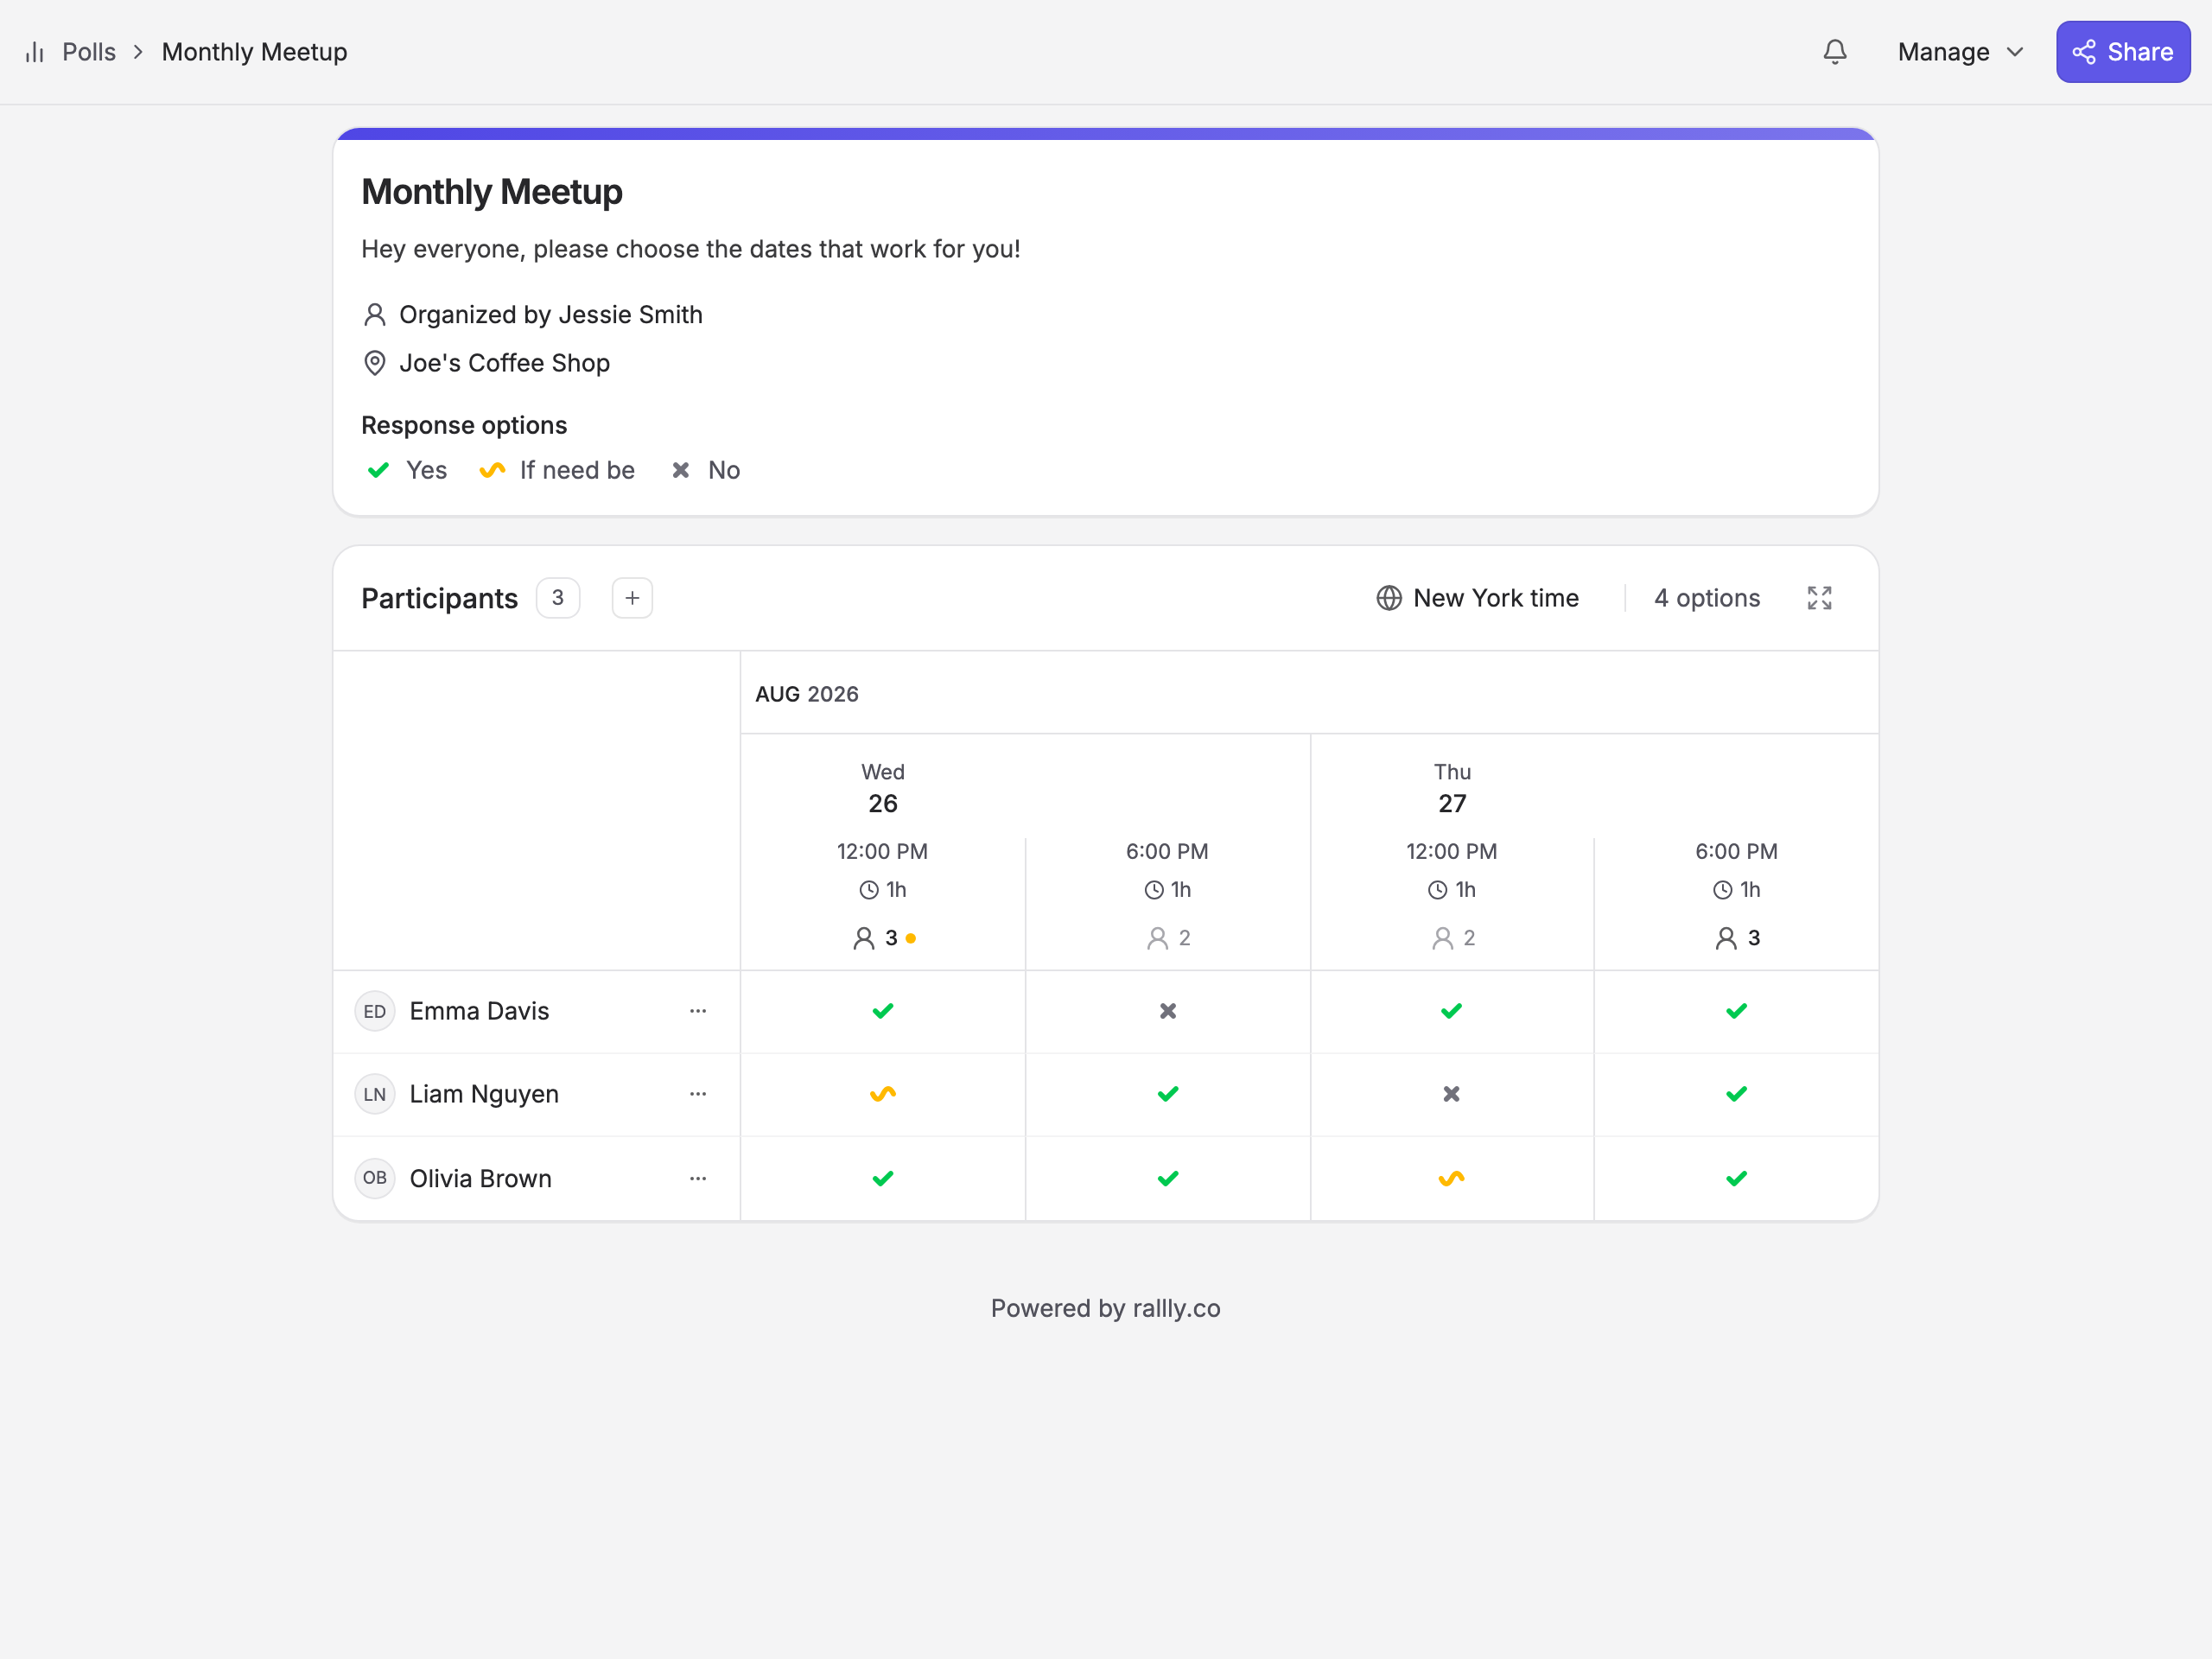Screen dimensions: 2212x1659
Task: Click the Monthly Meetup breadcrumb item
Action: pos(255,52)
